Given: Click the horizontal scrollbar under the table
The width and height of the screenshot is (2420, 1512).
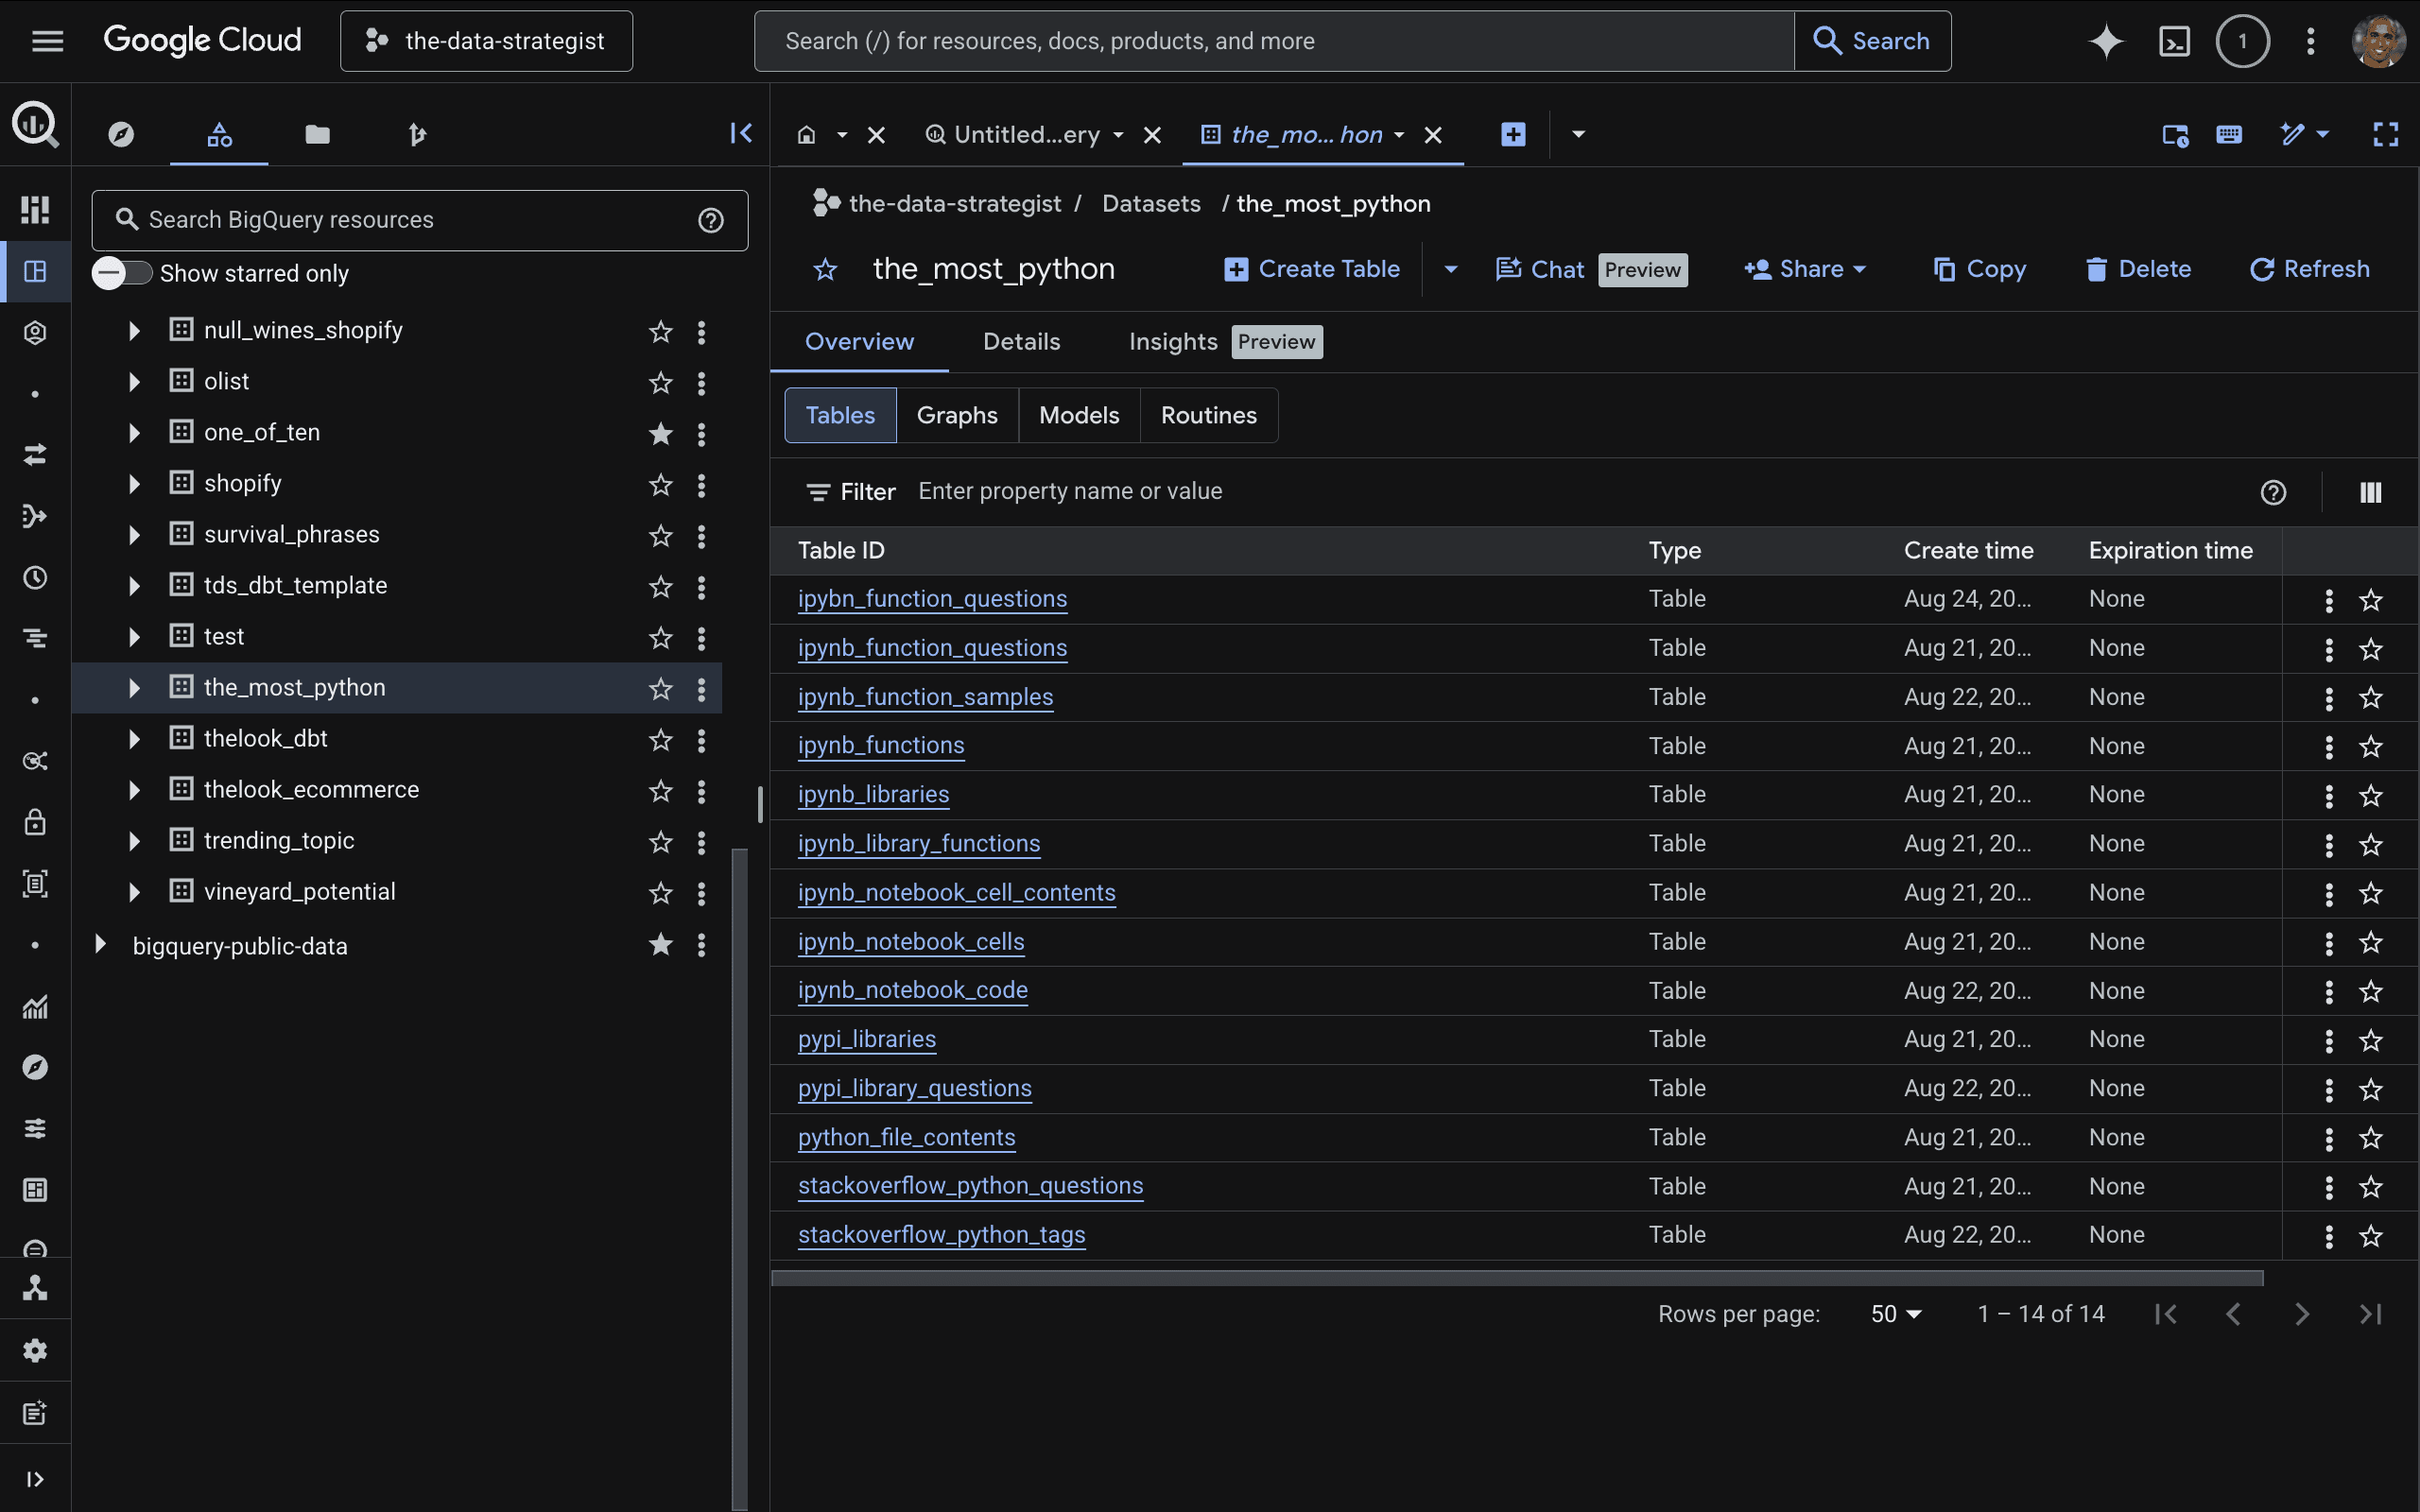Looking at the screenshot, I should pos(1517,1278).
